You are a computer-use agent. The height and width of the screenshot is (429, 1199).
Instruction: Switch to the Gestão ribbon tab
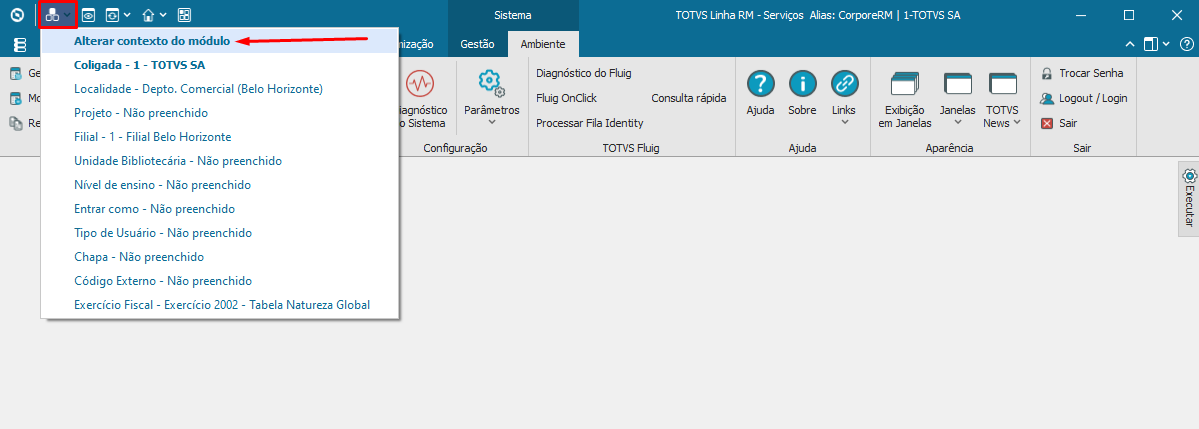click(477, 44)
